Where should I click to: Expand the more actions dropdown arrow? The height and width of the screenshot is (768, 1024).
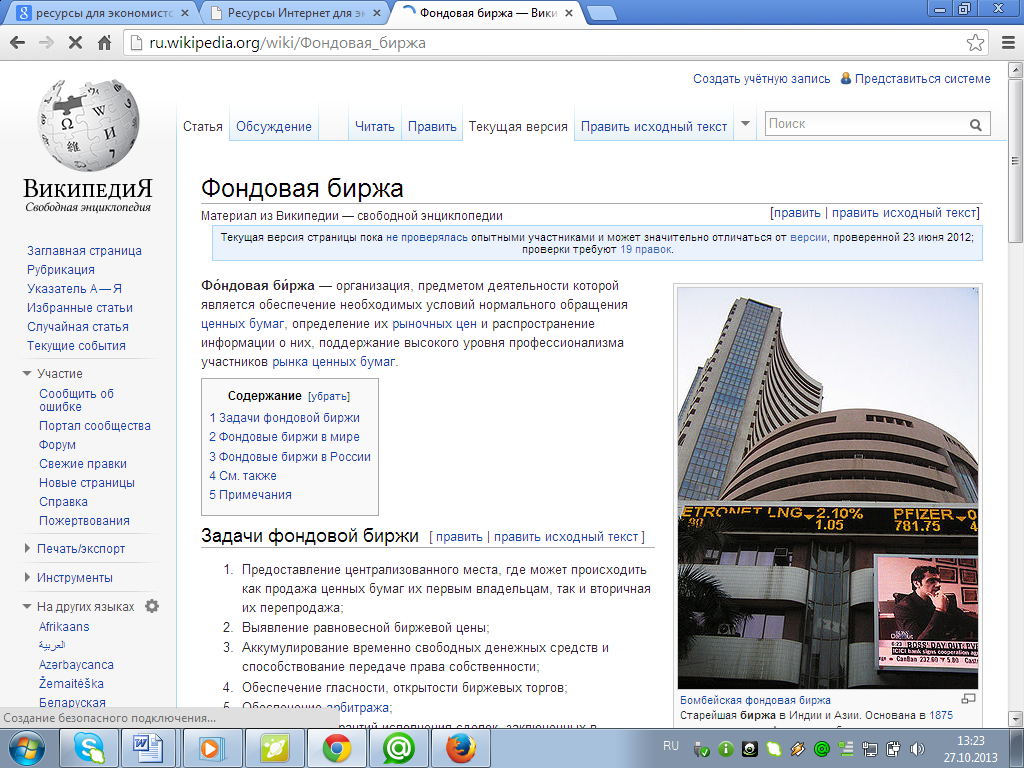(745, 123)
